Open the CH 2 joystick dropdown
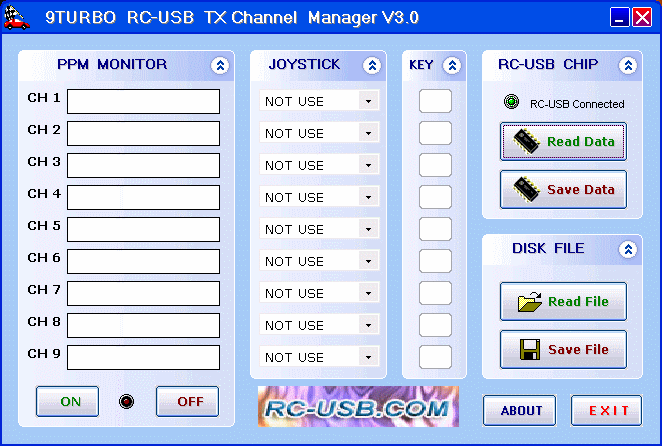Screen dimensions: 662x446 [369, 133]
